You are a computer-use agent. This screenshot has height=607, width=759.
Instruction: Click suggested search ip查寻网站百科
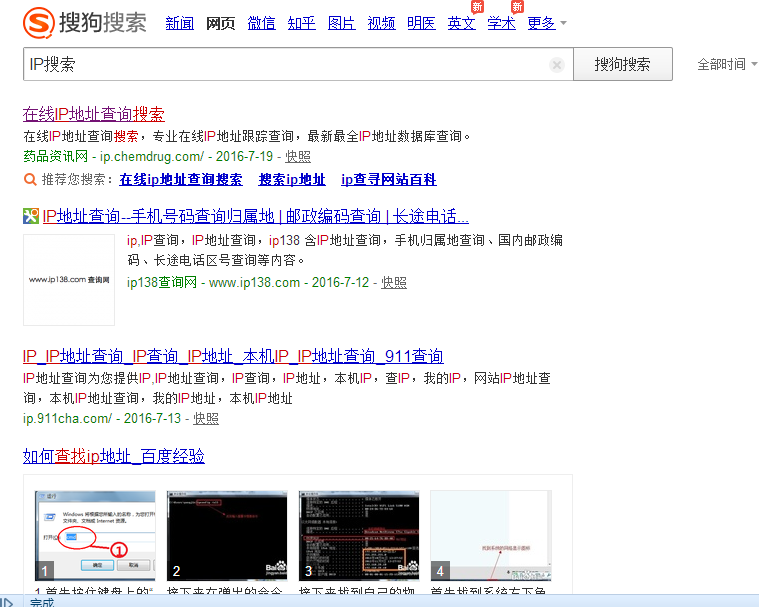[x=389, y=180]
